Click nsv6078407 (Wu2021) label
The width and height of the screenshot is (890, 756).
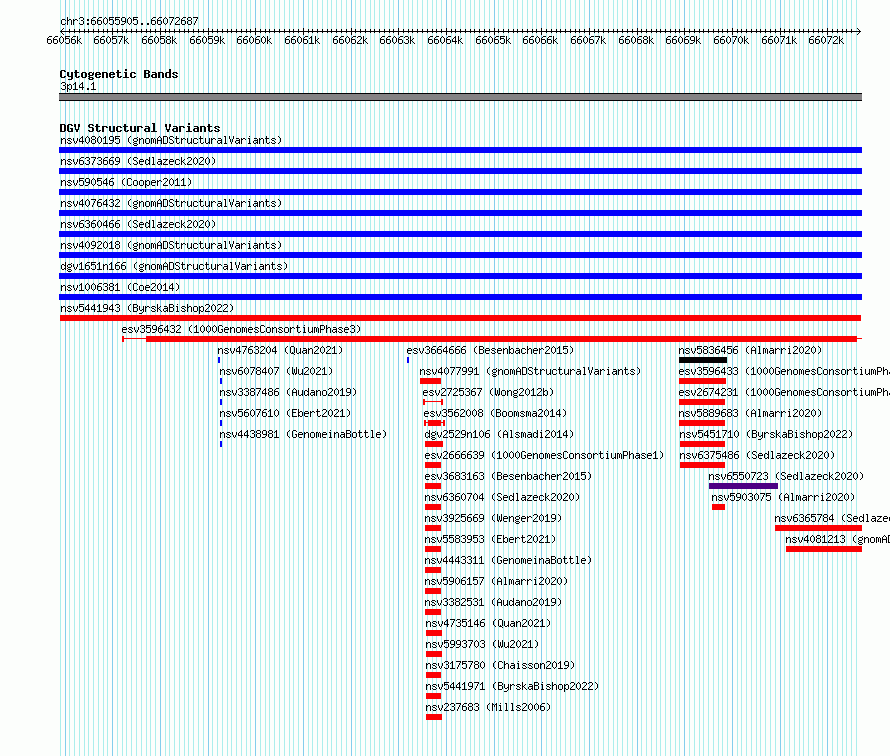(276, 371)
